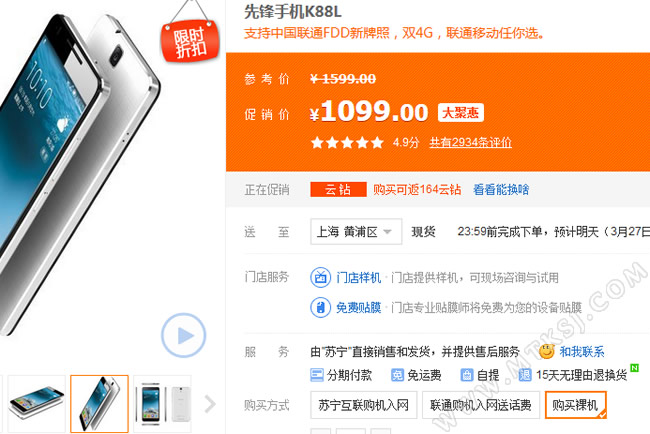The image size is (650, 434).
Task: Click the 免费贴膜 free screen film icon
Action: tap(320, 308)
